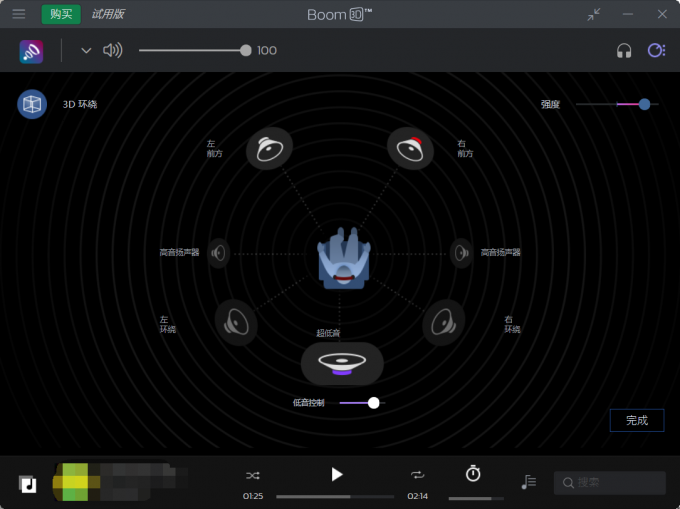Expand the output device dropdown arrow
Screen dimensions: 680x509
click(86, 51)
